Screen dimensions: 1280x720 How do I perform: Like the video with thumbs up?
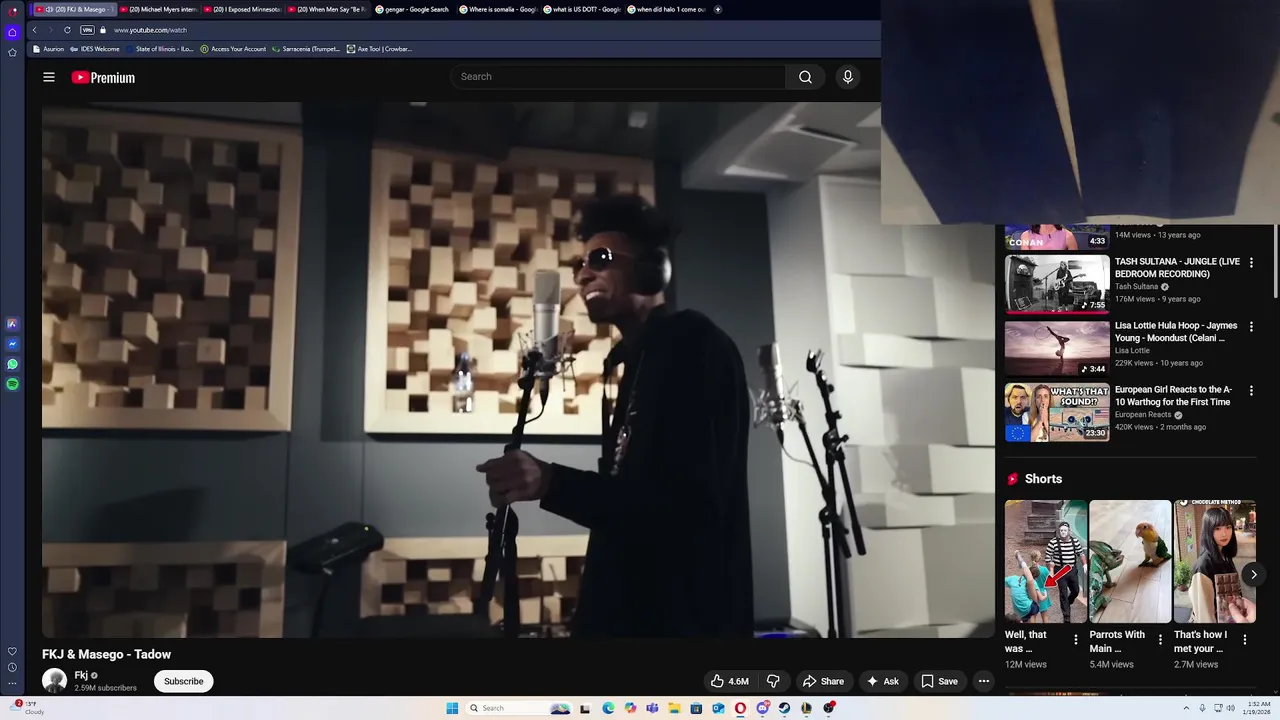click(x=730, y=681)
